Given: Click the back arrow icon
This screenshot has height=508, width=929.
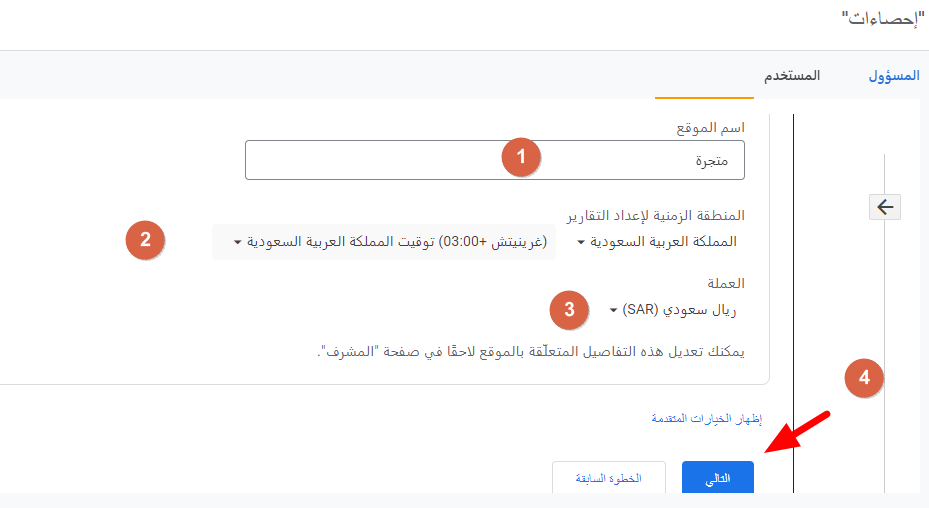Looking at the screenshot, I should pos(885,207).
